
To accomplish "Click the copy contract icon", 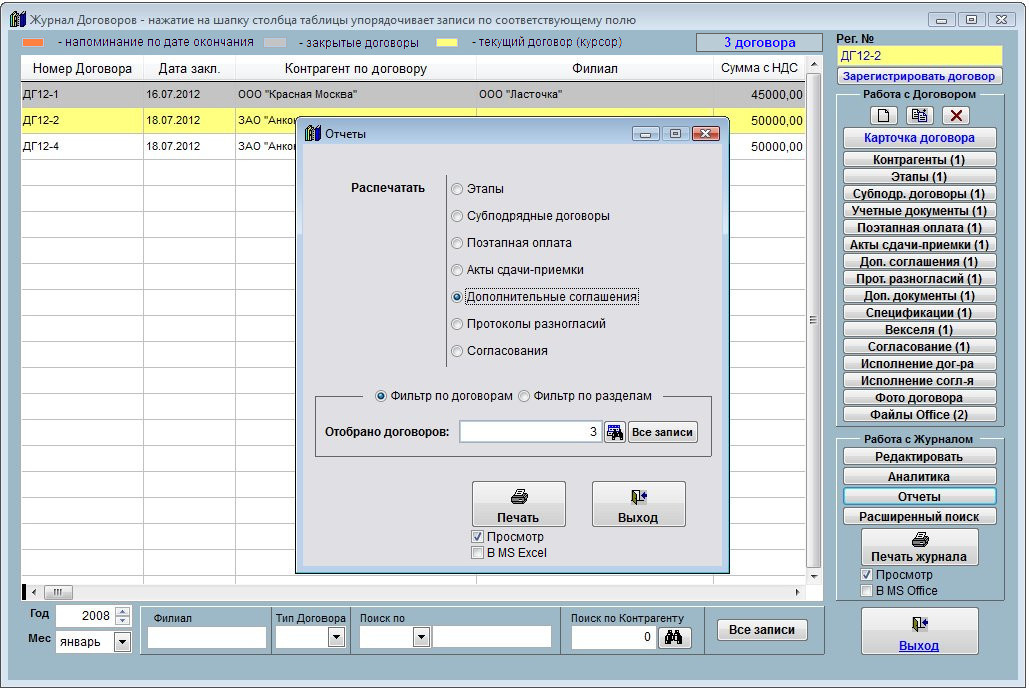I will (919, 116).
